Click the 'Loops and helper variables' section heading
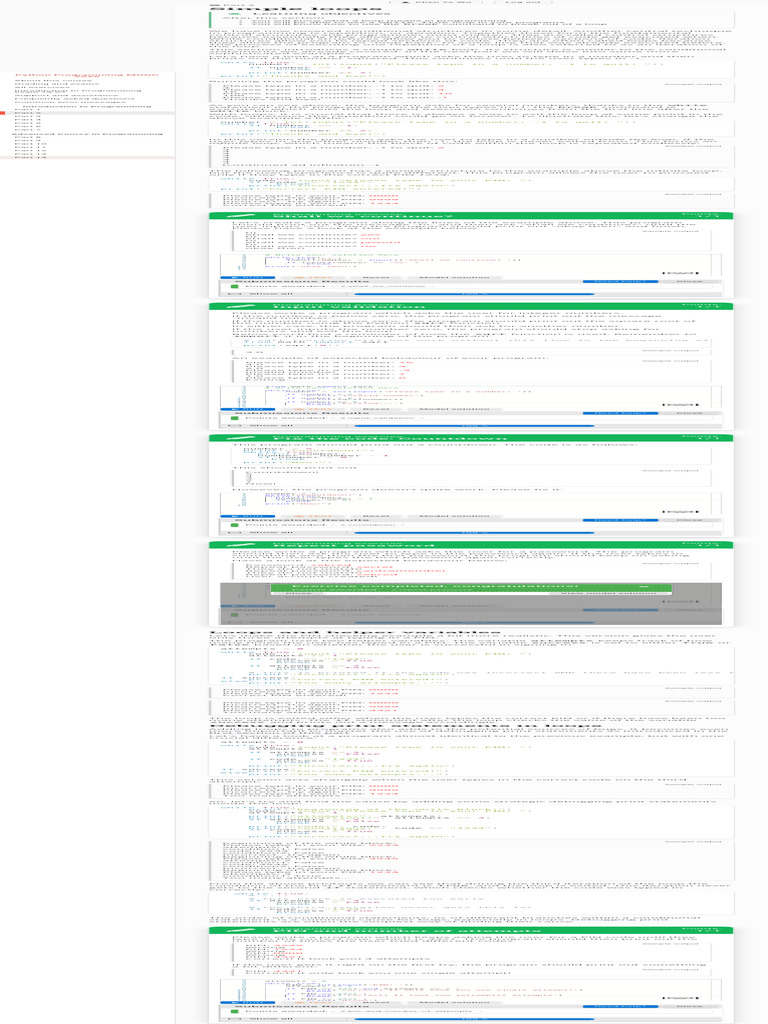The height and width of the screenshot is (1024, 768). point(355,632)
